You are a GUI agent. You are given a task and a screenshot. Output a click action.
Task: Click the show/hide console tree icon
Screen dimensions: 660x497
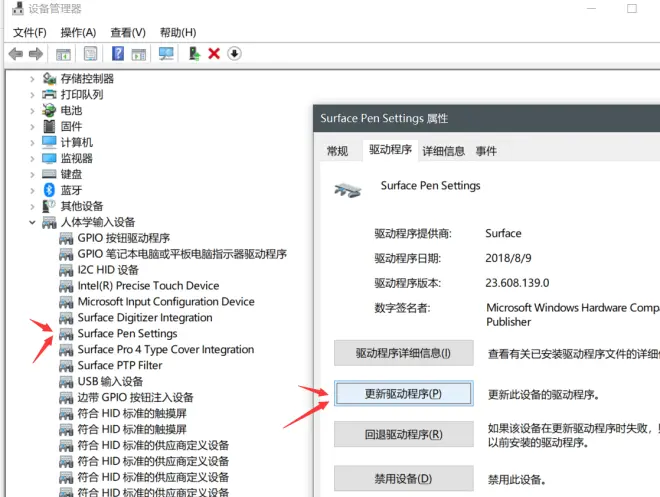click(63, 54)
